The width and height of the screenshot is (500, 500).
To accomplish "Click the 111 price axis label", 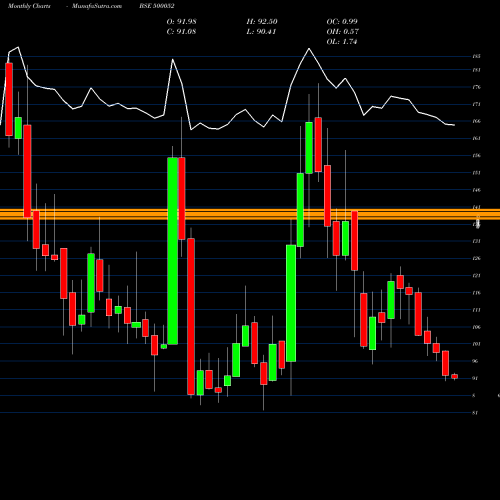I will (x=476, y=310).
